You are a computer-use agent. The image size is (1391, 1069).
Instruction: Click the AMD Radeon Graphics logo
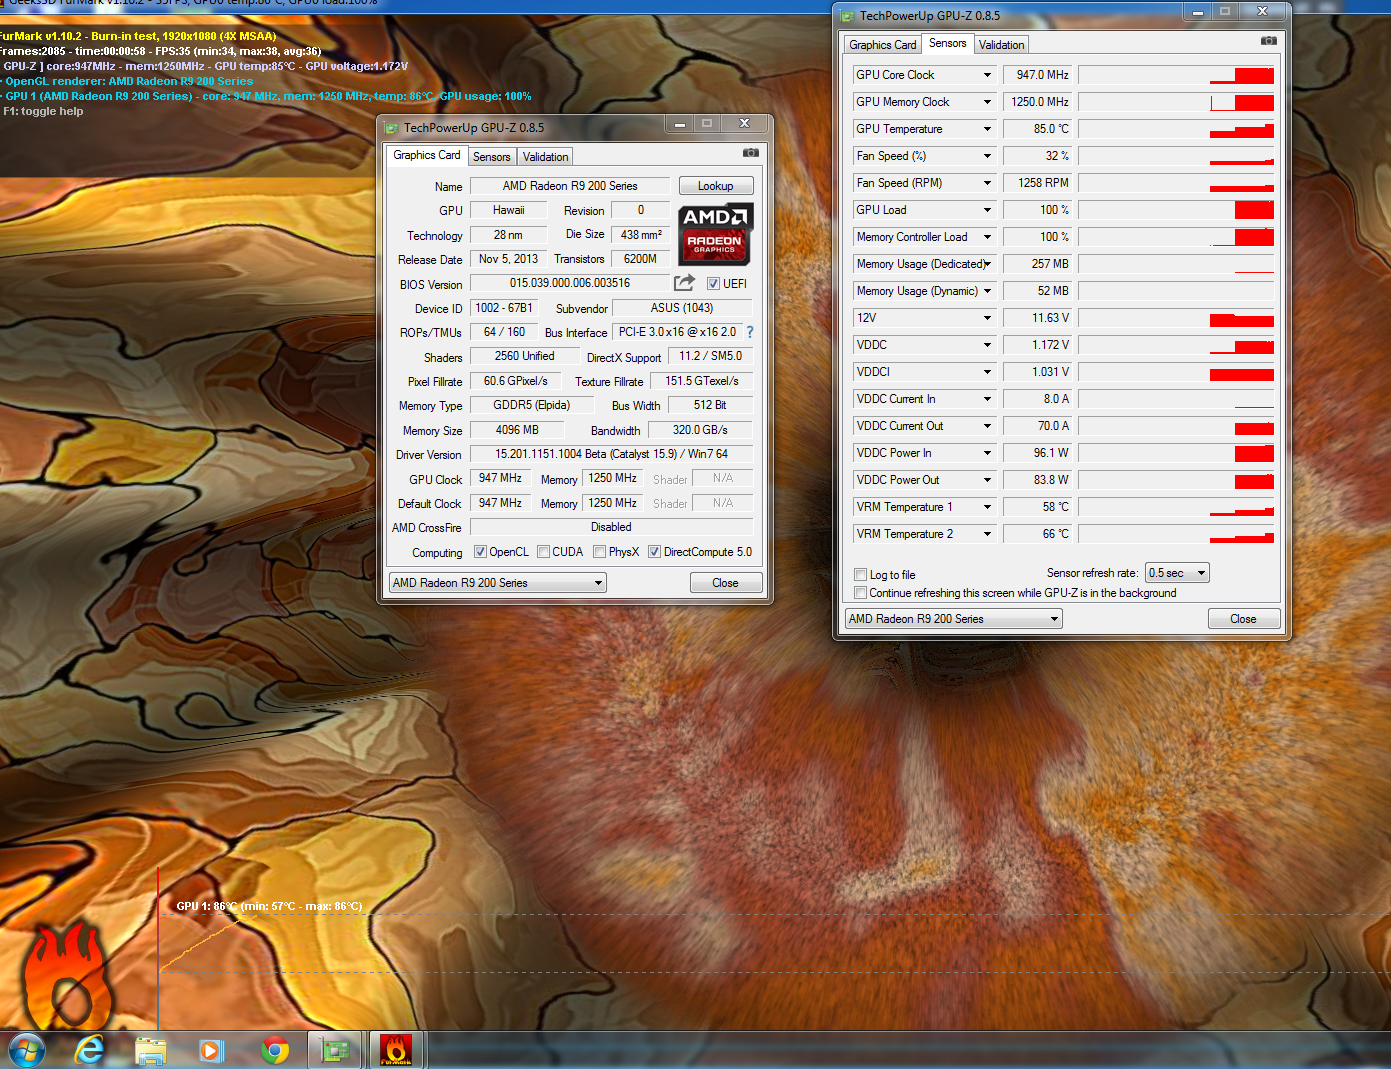[x=715, y=234]
